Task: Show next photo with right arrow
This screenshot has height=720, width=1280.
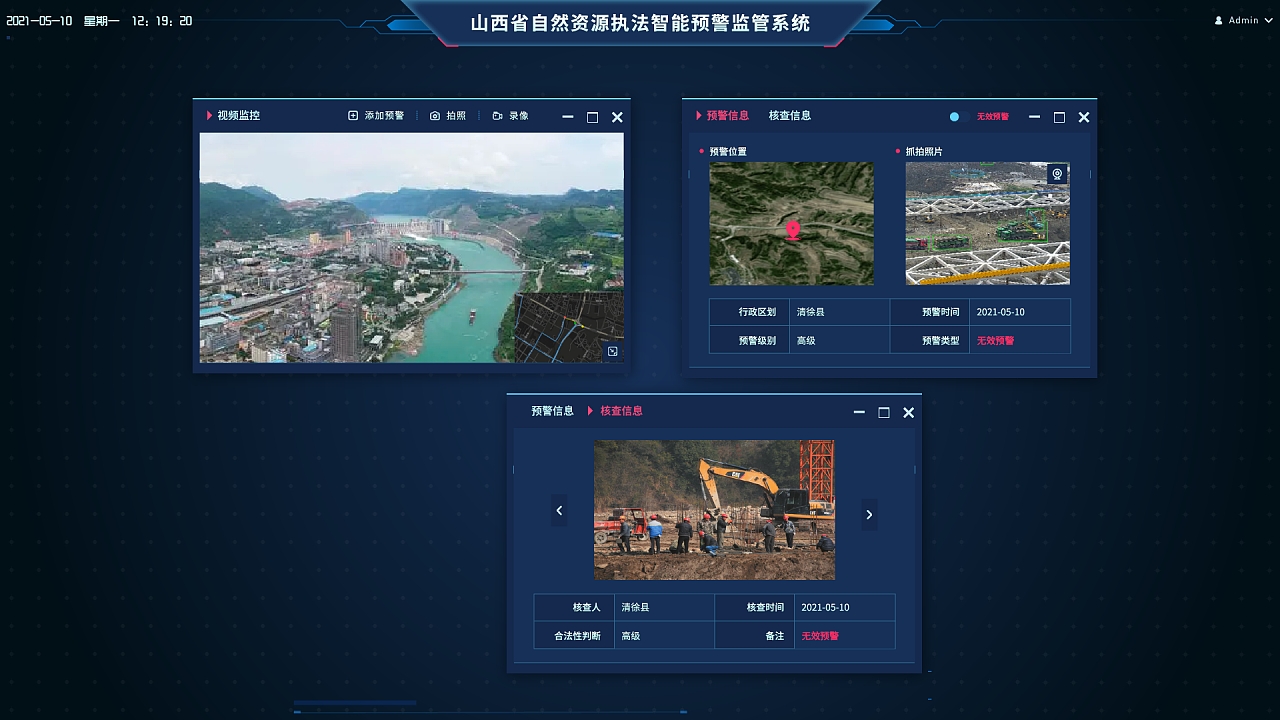Action: tap(869, 514)
